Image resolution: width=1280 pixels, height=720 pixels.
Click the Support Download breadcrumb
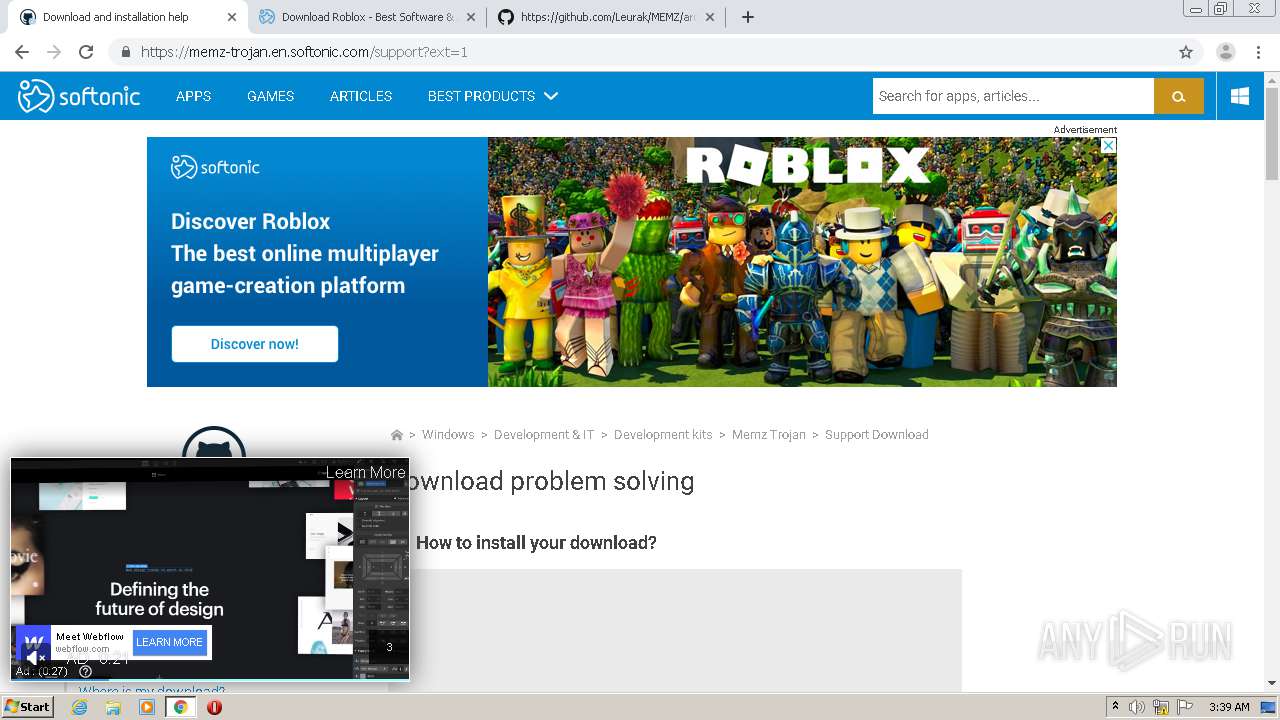pyautogui.click(x=877, y=435)
